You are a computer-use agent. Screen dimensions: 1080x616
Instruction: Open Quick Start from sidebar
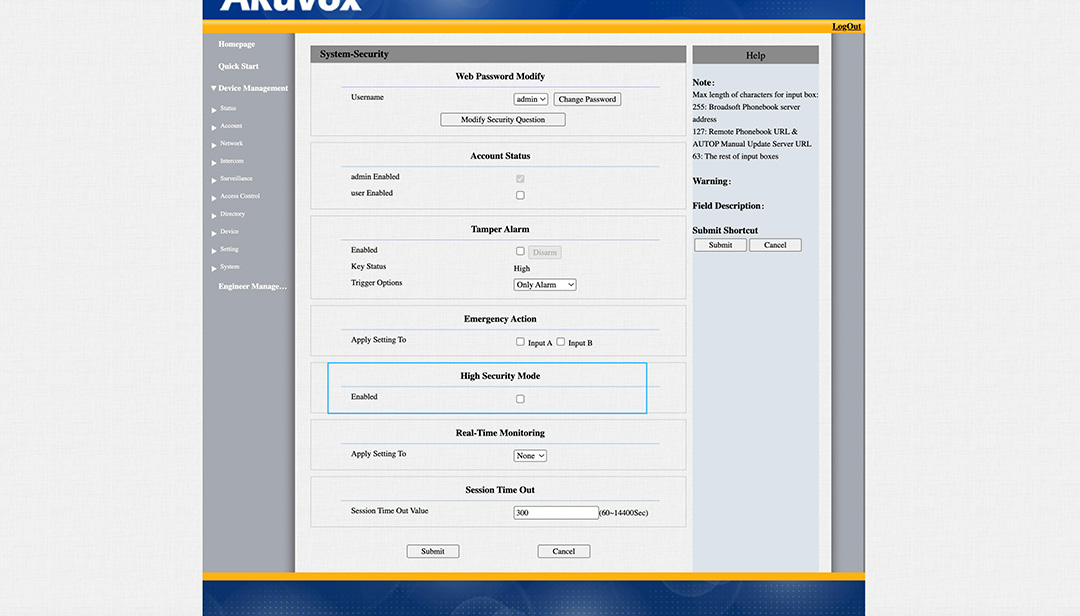(x=238, y=67)
